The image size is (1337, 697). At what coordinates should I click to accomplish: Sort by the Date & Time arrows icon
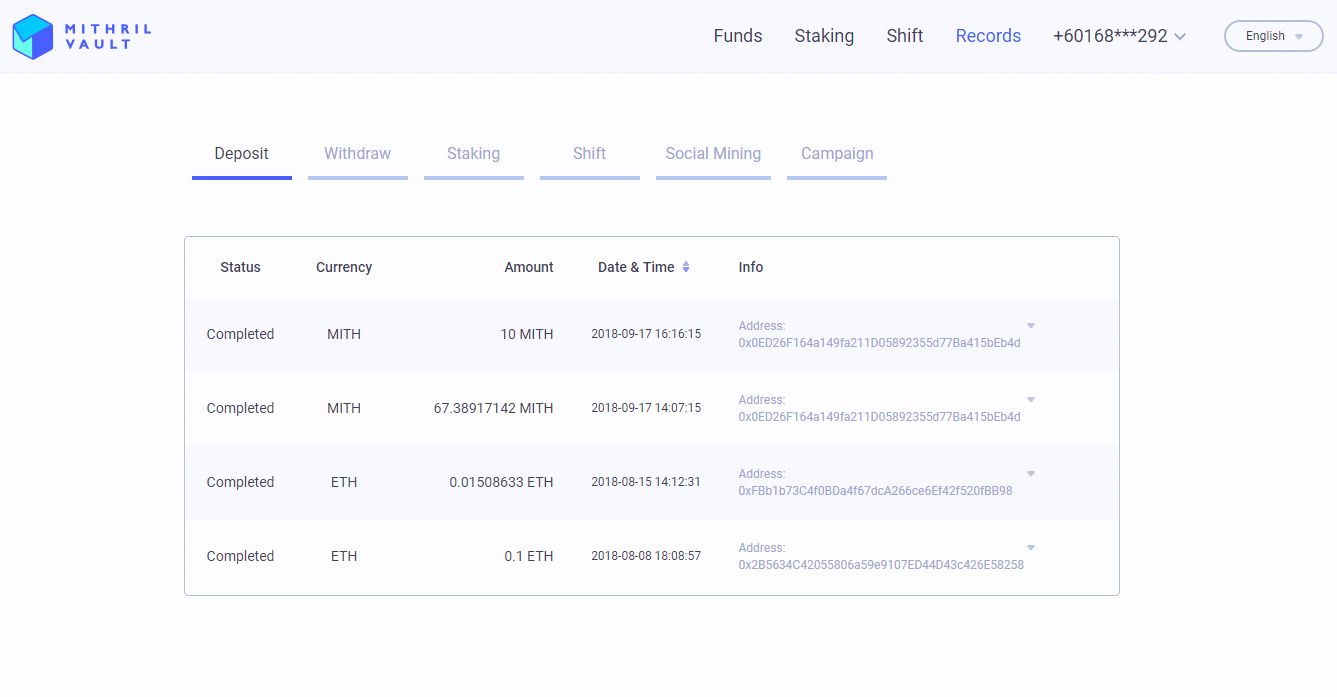point(686,267)
